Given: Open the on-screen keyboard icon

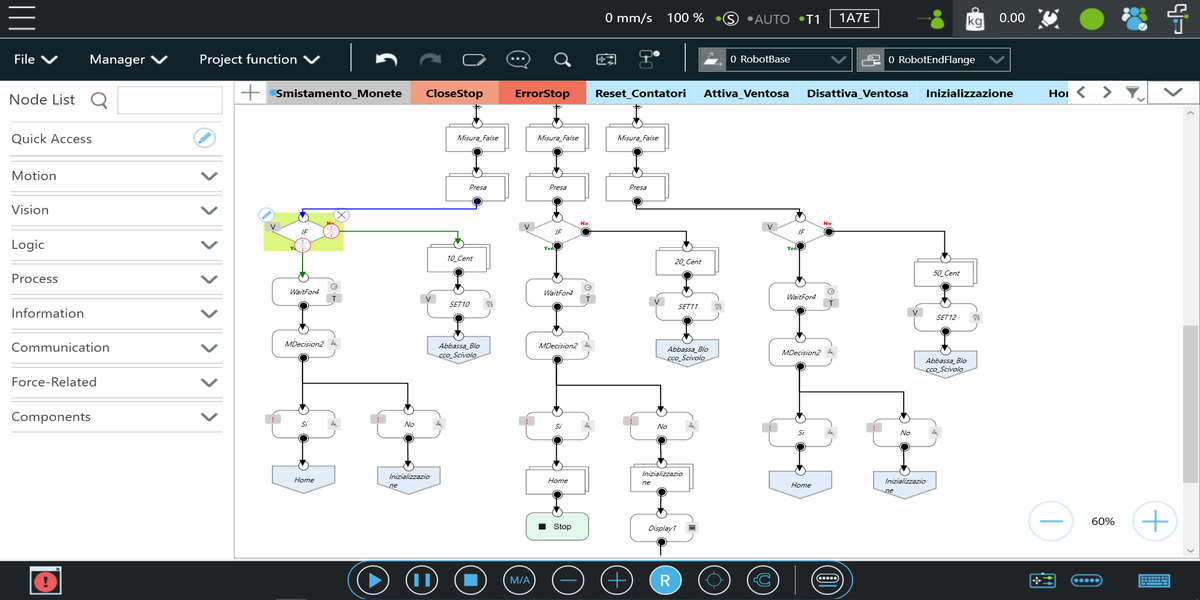Looking at the screenshot, I should (x=1154, y=580).
